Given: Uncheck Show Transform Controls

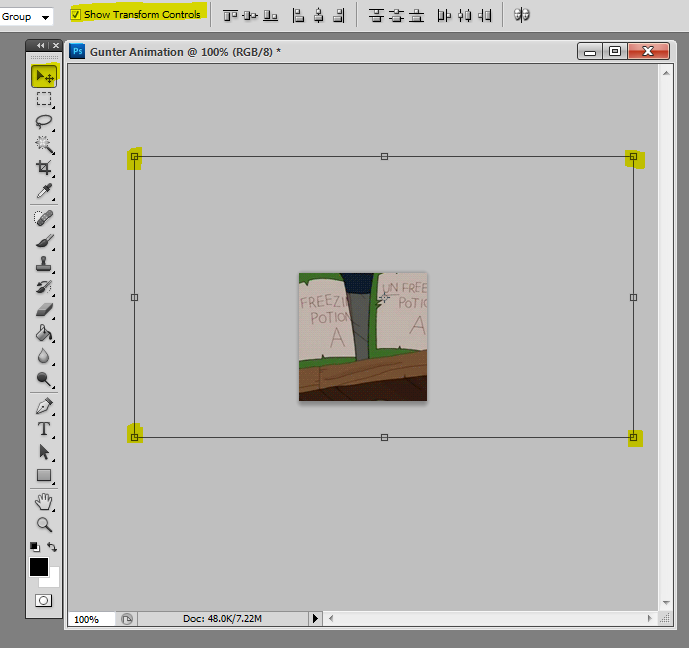Looking at the screenshot, I should (x=76, y=14).
